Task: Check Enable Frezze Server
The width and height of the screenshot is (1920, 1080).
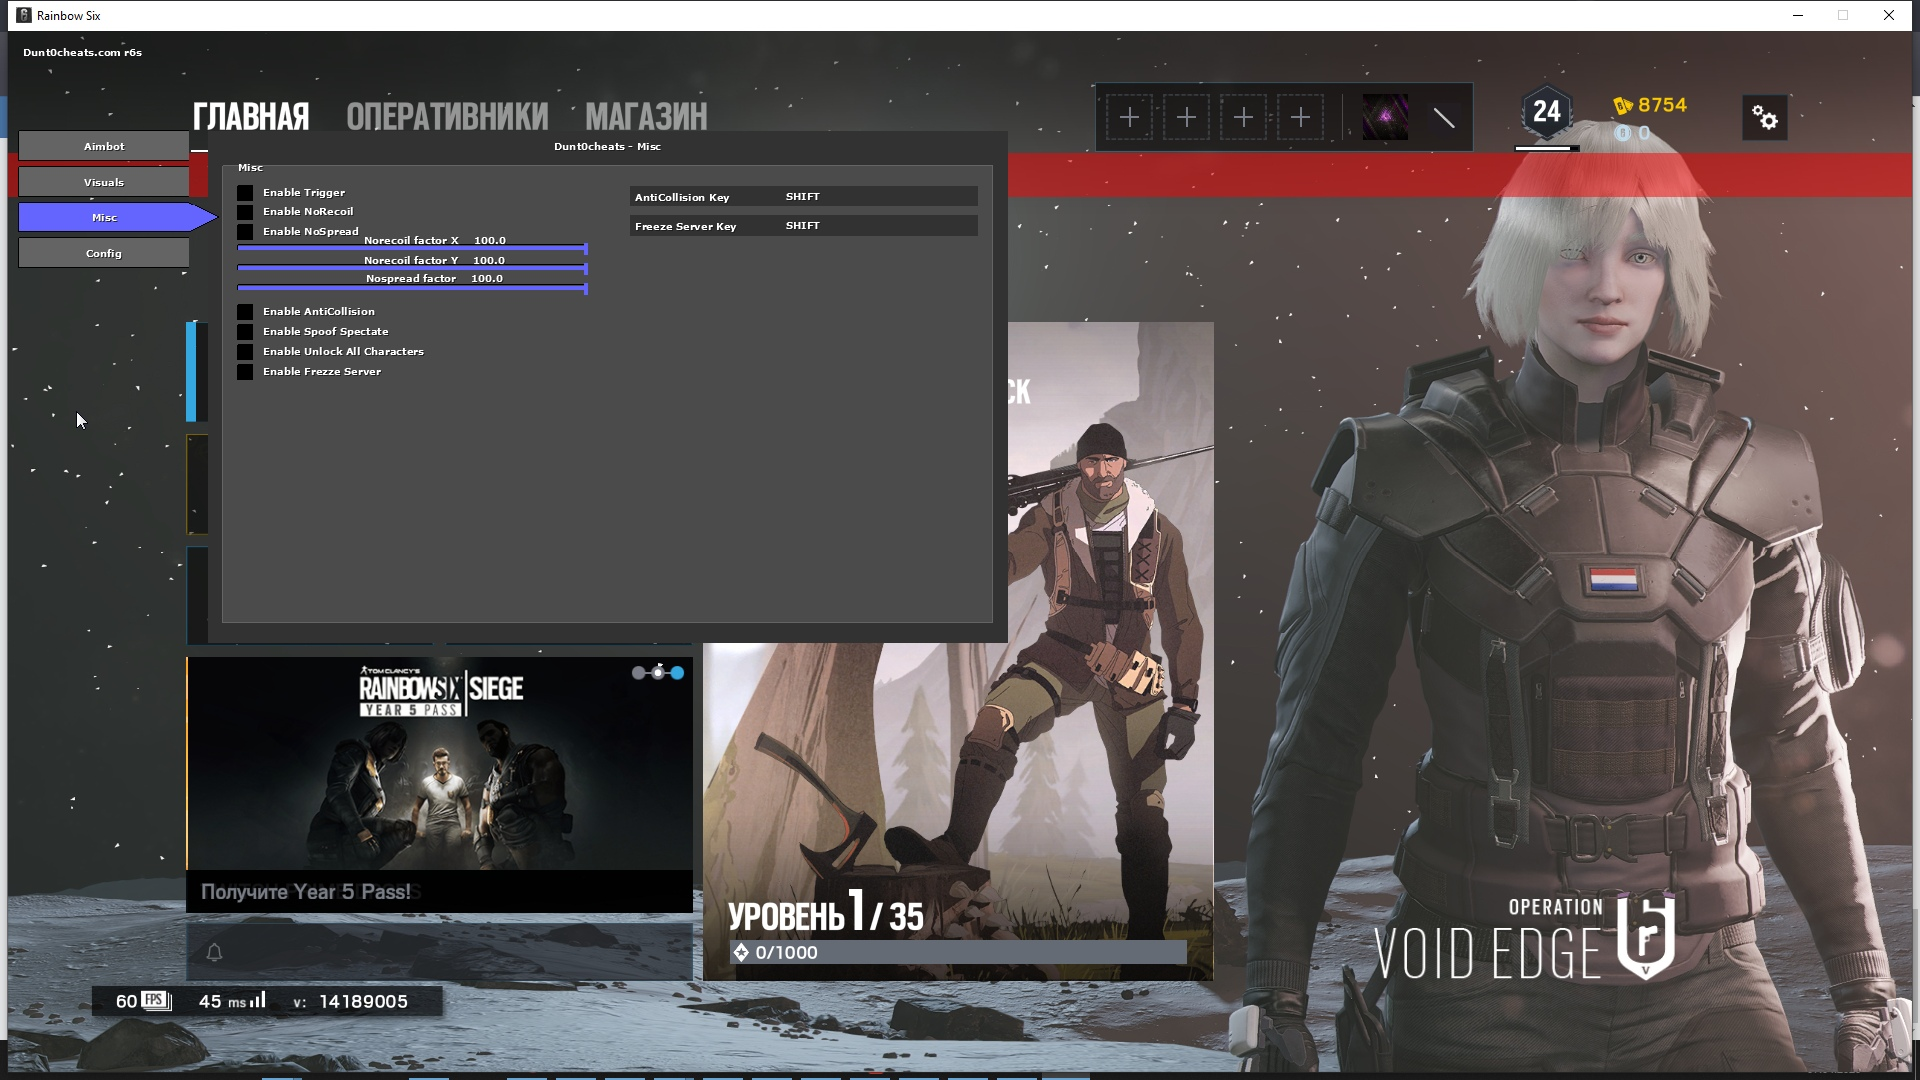Action: [245, 372]
